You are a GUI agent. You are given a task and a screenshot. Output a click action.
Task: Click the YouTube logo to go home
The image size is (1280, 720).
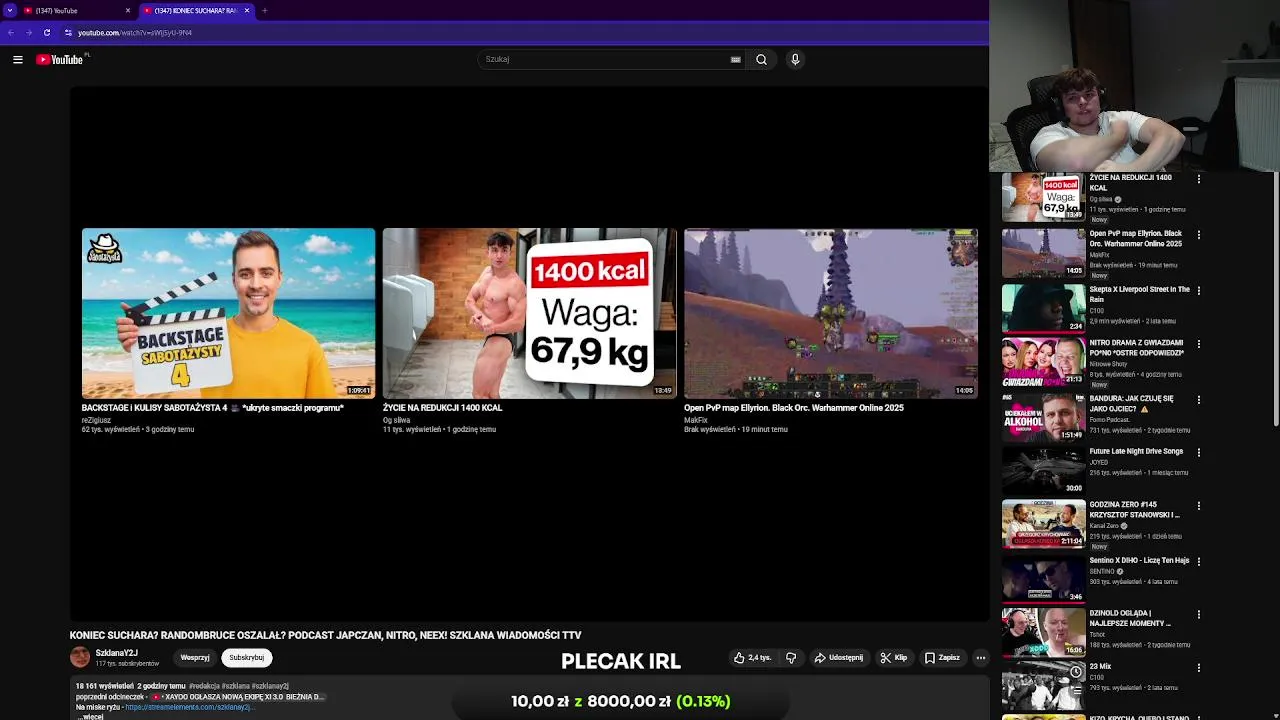pos(60,59)
